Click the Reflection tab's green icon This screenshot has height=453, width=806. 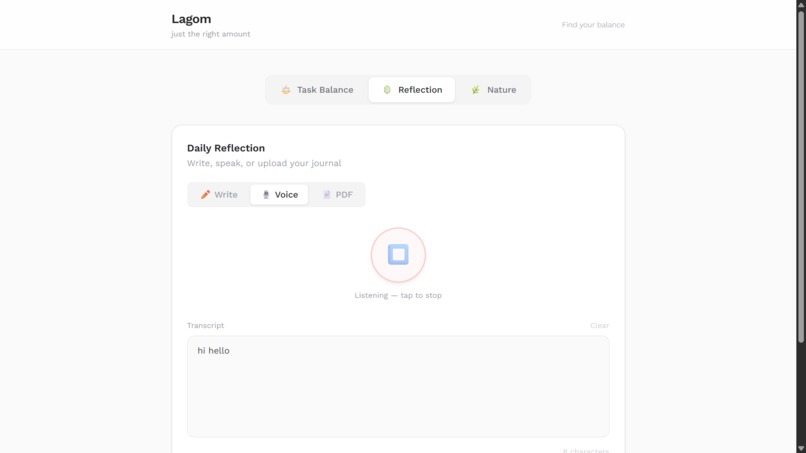[x=387, y=90]
